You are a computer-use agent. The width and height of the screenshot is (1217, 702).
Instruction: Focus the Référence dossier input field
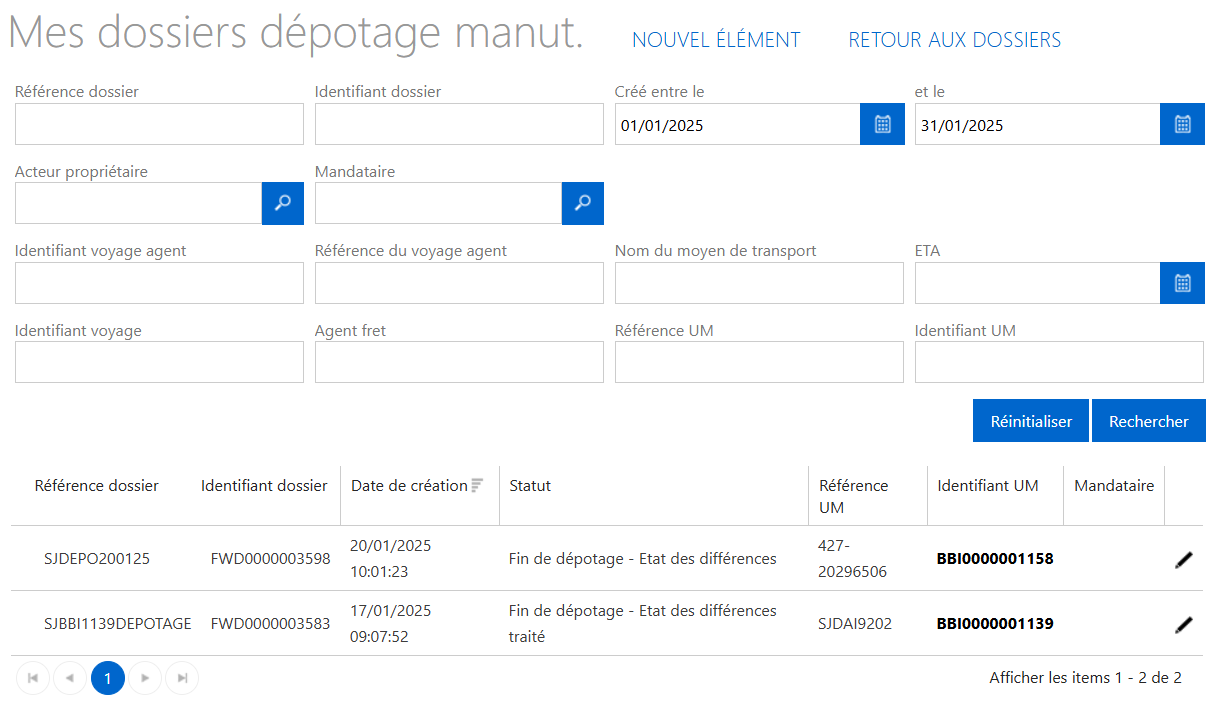click(159, 124)
